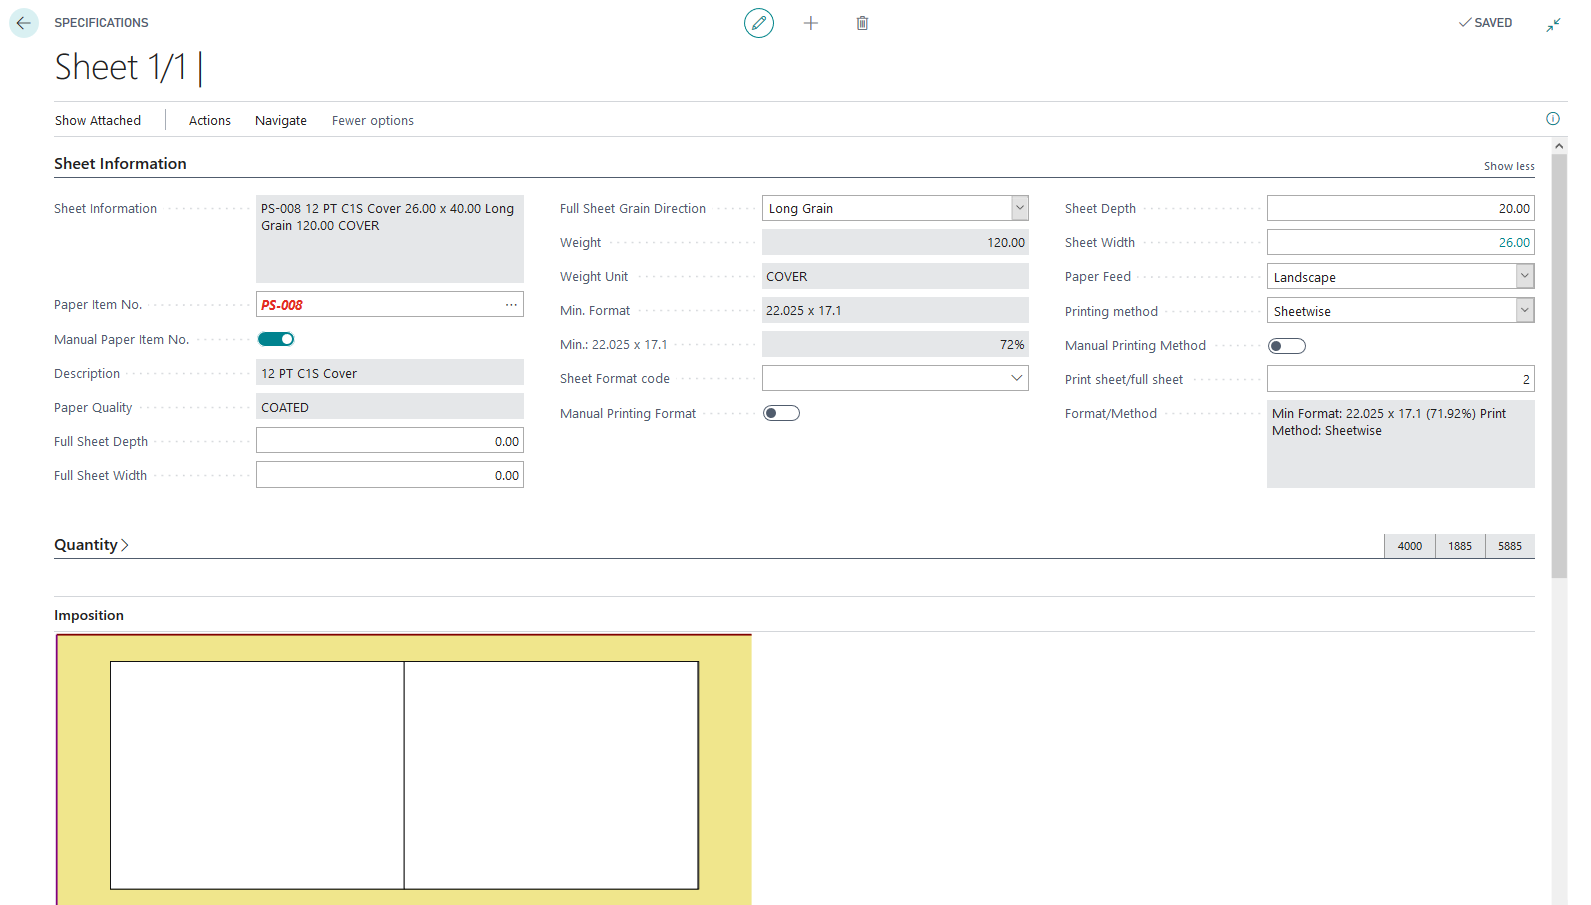Click the plus new record icon
Screen dimensions: 1591x905
[811, 23]
